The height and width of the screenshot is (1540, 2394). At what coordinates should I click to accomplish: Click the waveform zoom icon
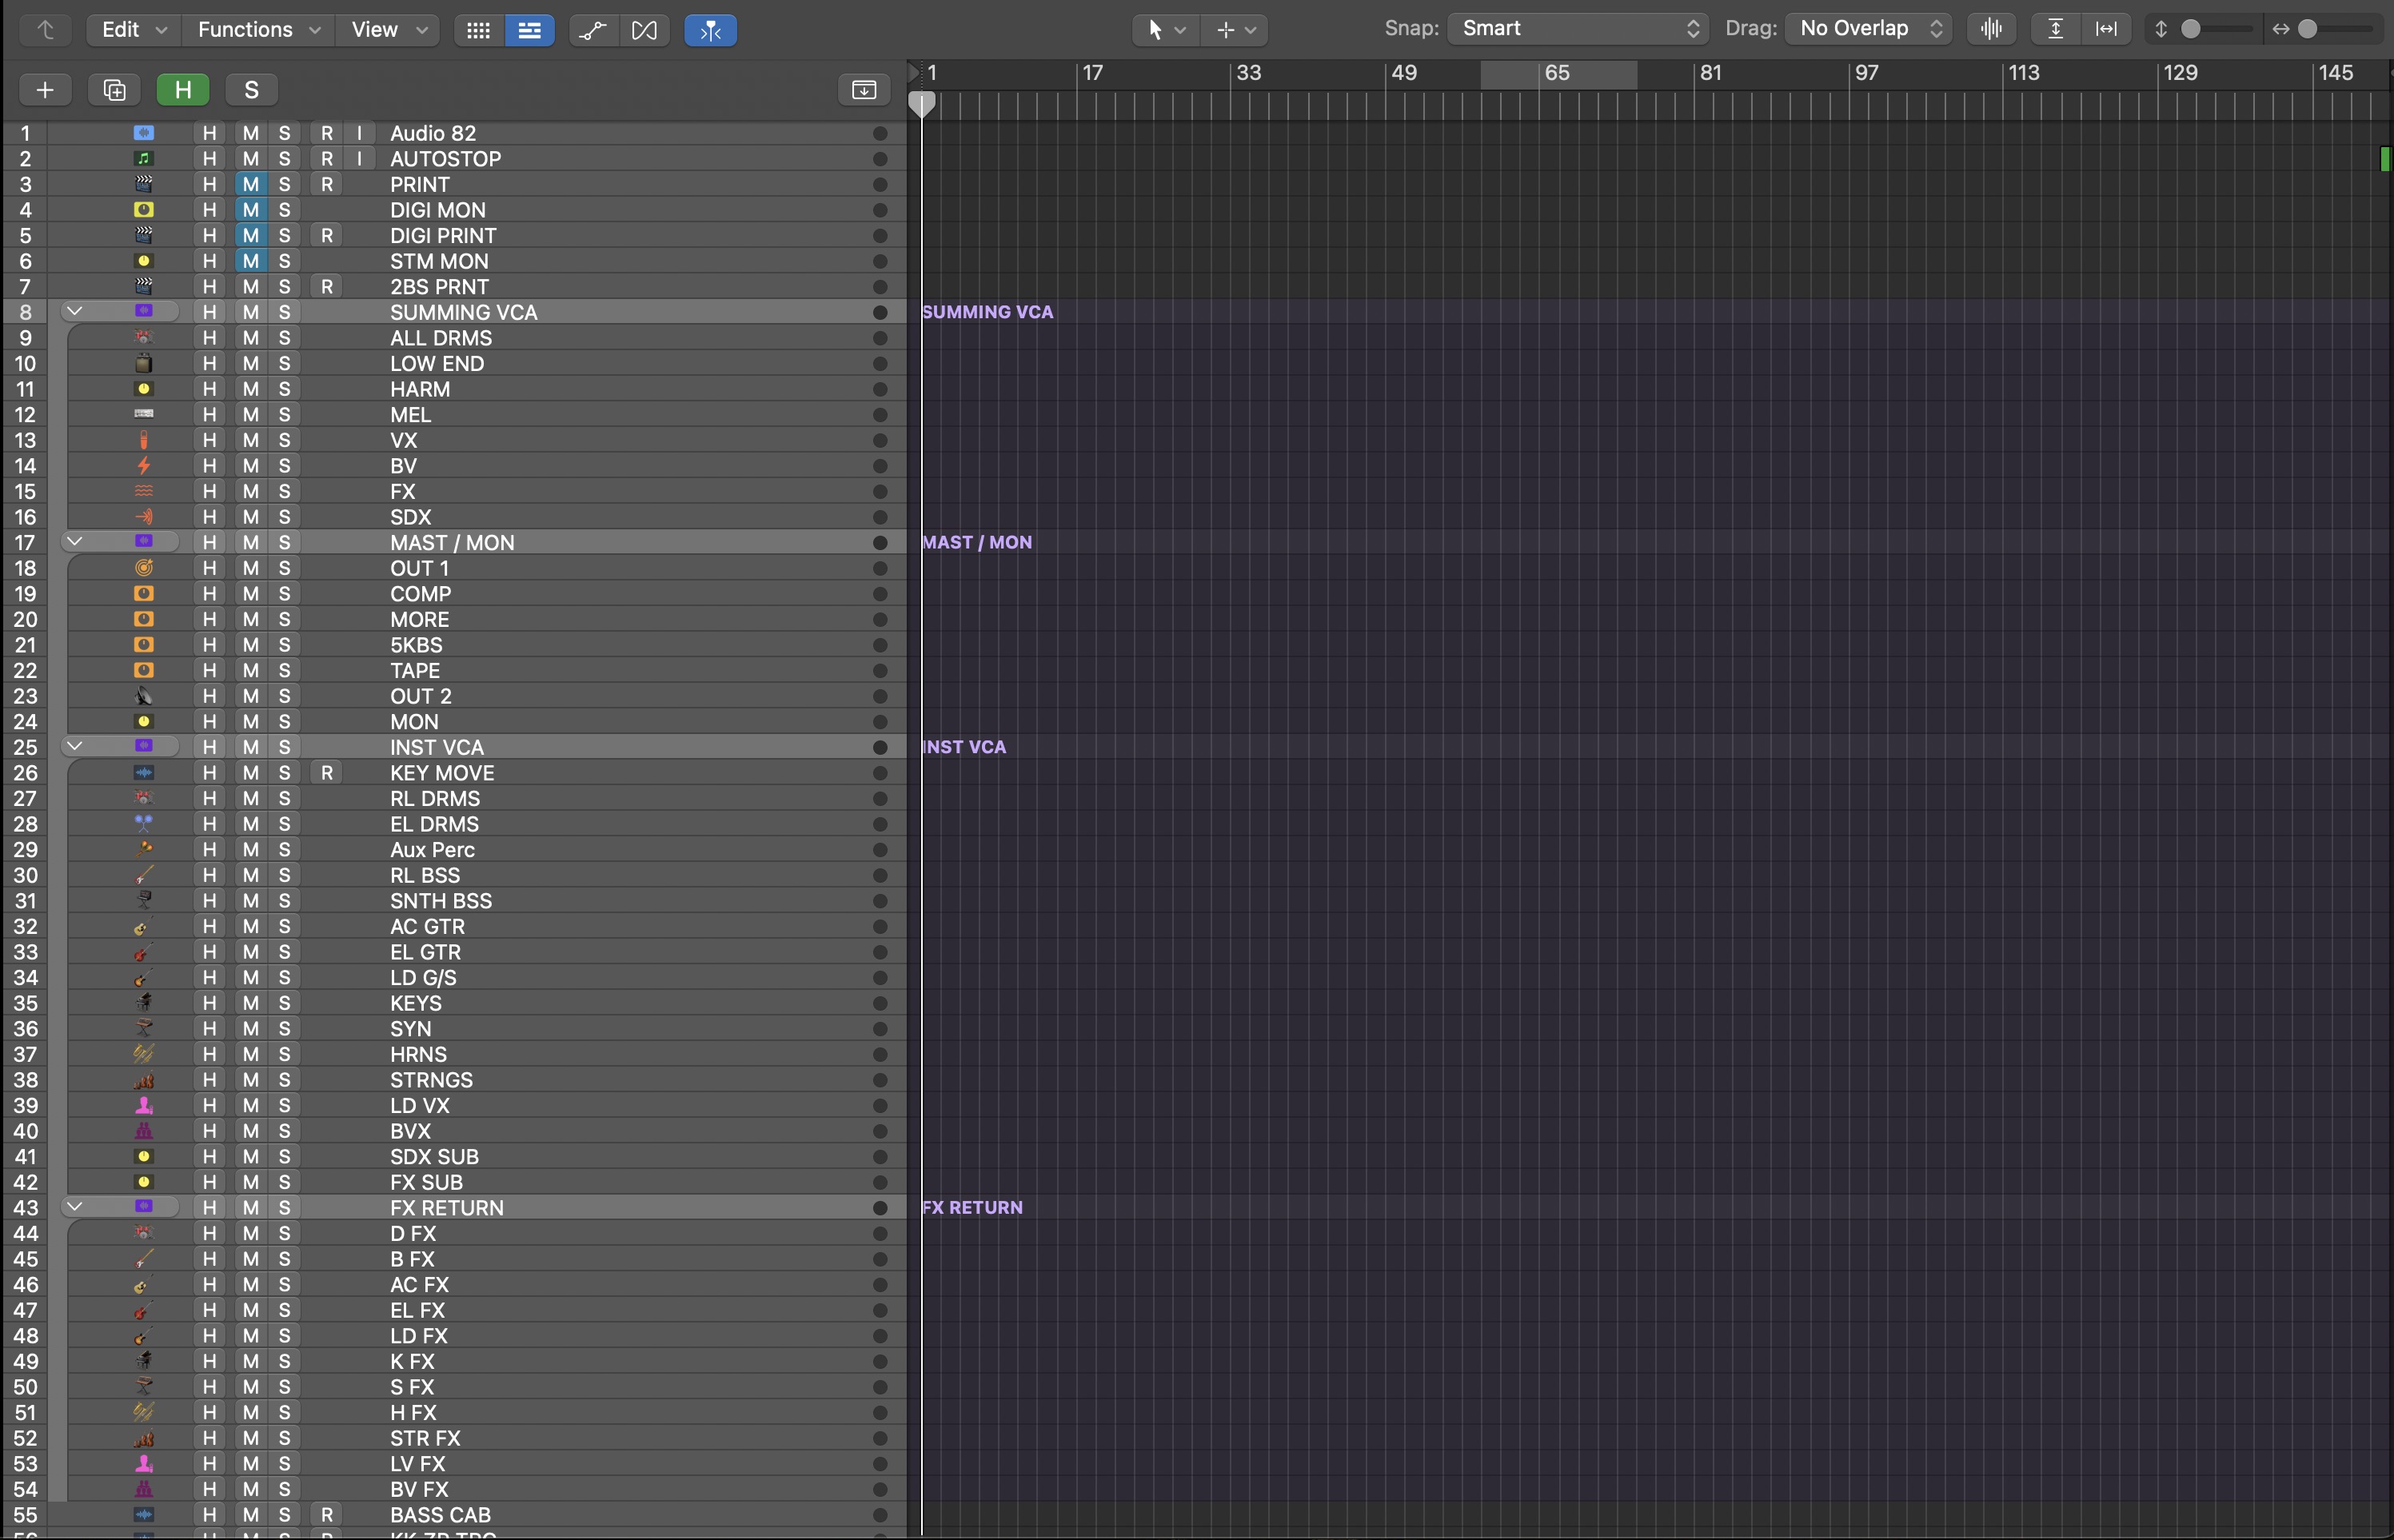1991,29
